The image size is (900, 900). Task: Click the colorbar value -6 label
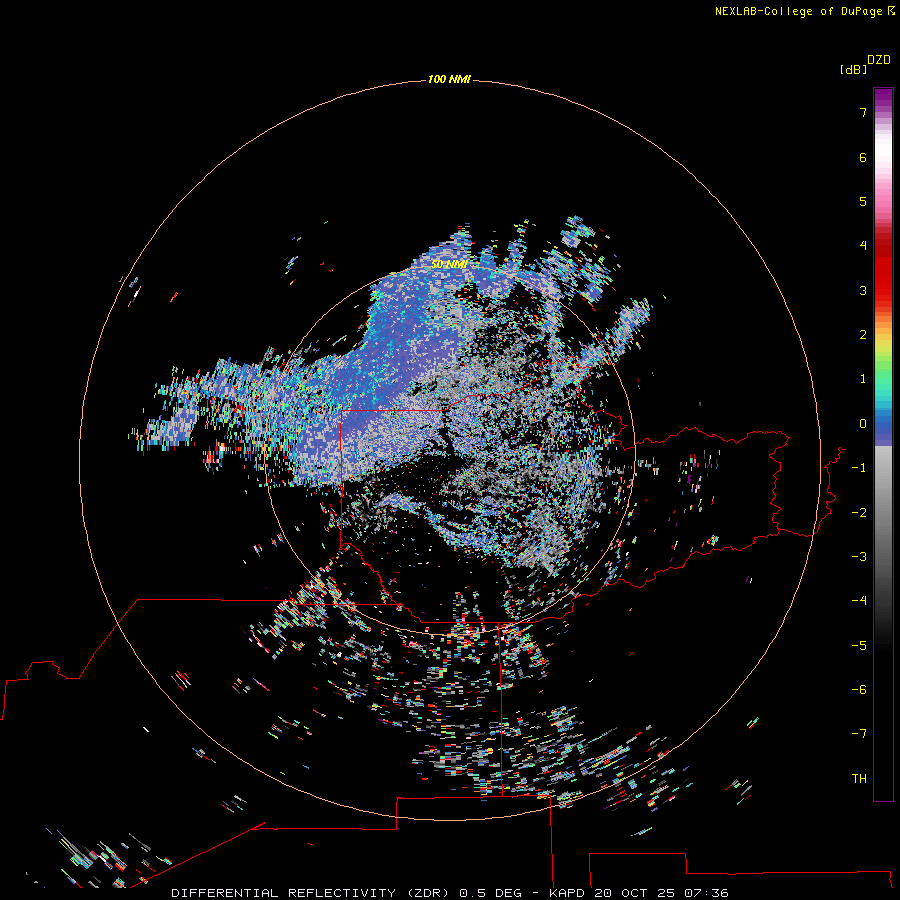click(x=859, y=690)
